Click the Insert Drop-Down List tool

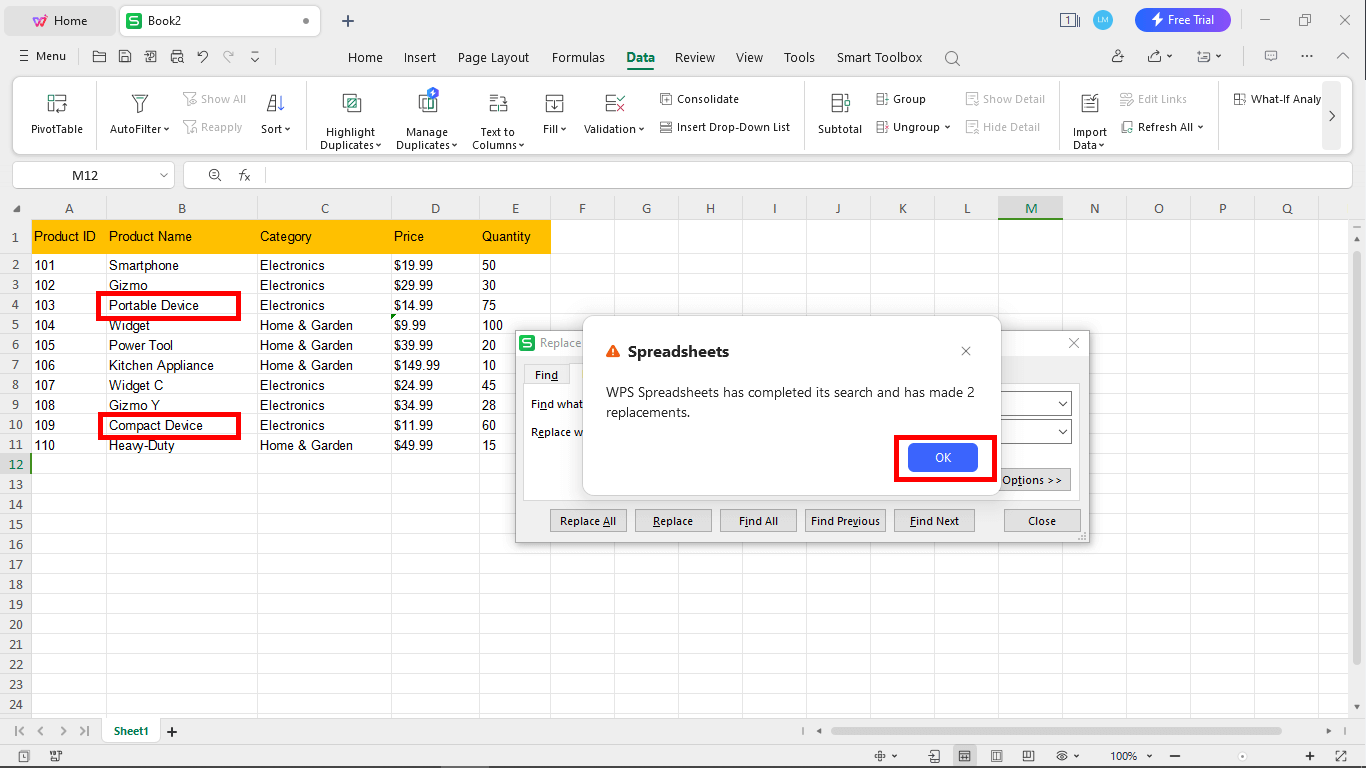coord(725,127)
